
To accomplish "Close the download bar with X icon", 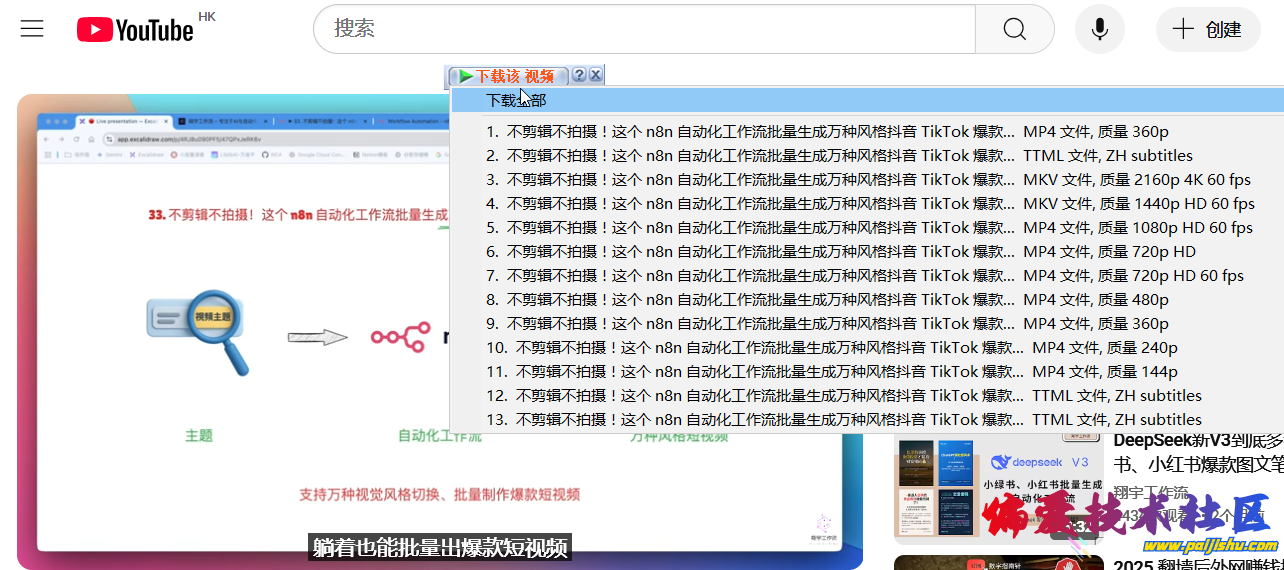I will [x=595, y=76].
